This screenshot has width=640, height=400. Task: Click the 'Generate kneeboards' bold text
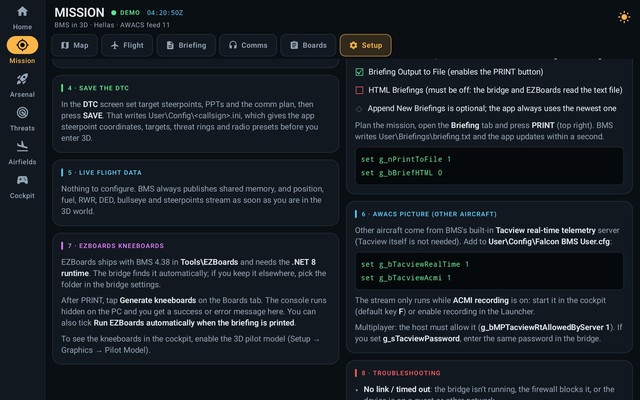click(x=158, y=300)
